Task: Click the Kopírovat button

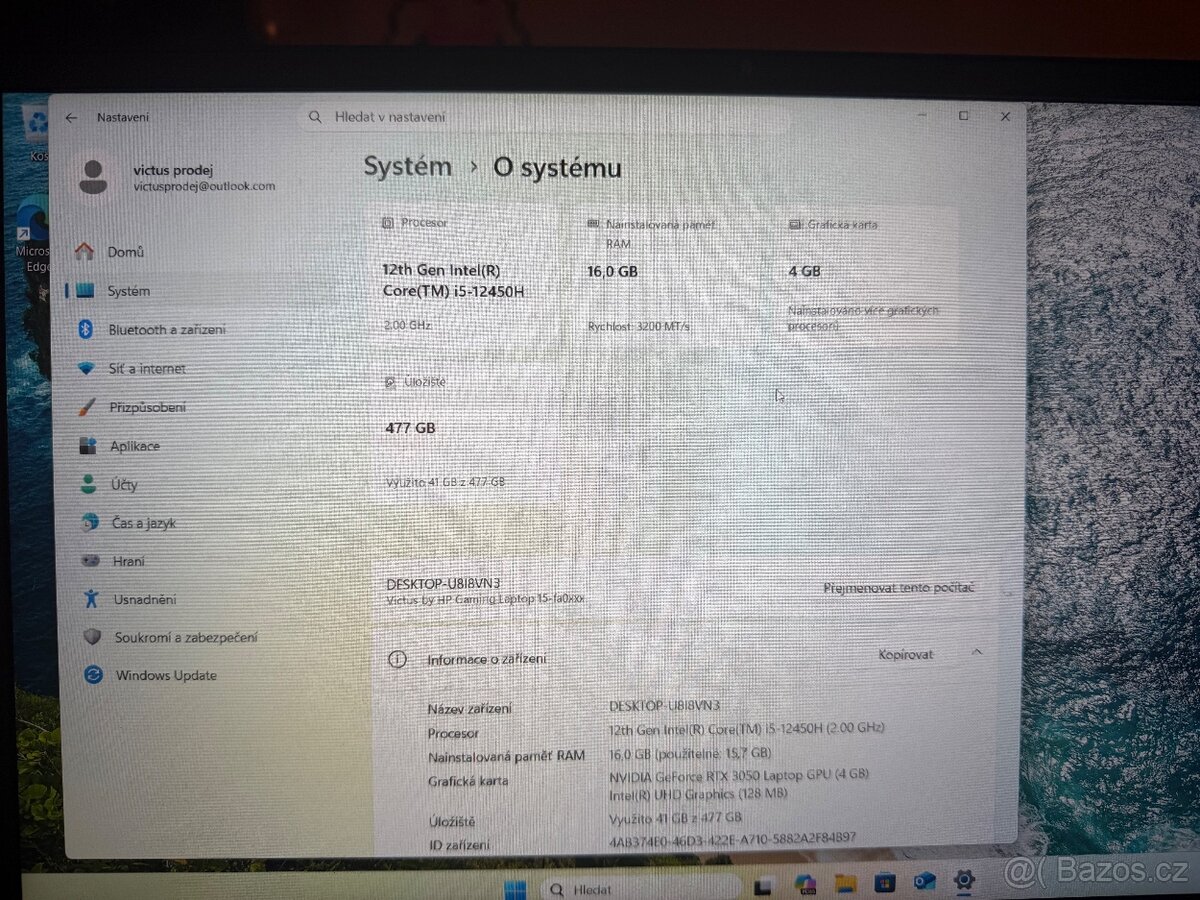Action: 906,654
